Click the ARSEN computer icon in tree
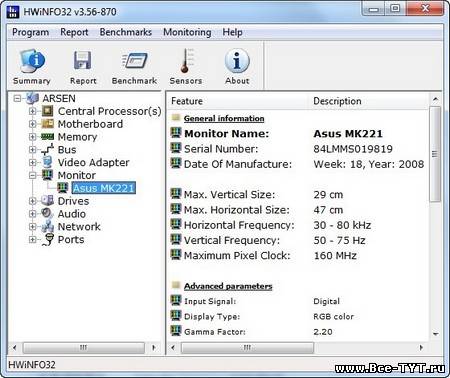 pos(32,98)
